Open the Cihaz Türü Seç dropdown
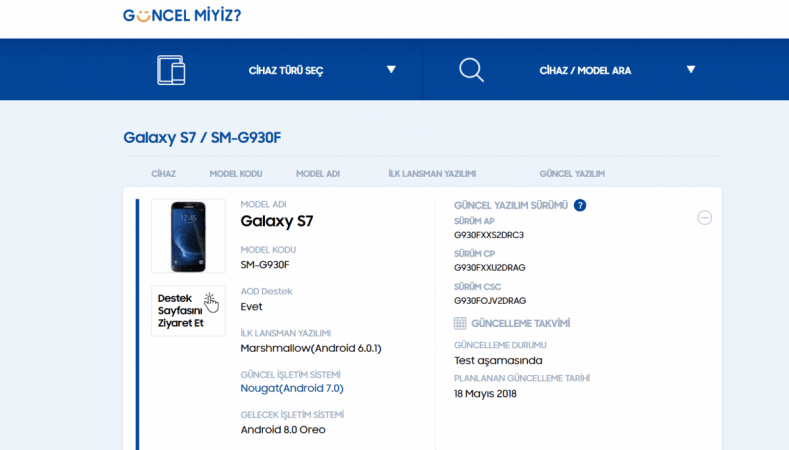 point(286,70)
